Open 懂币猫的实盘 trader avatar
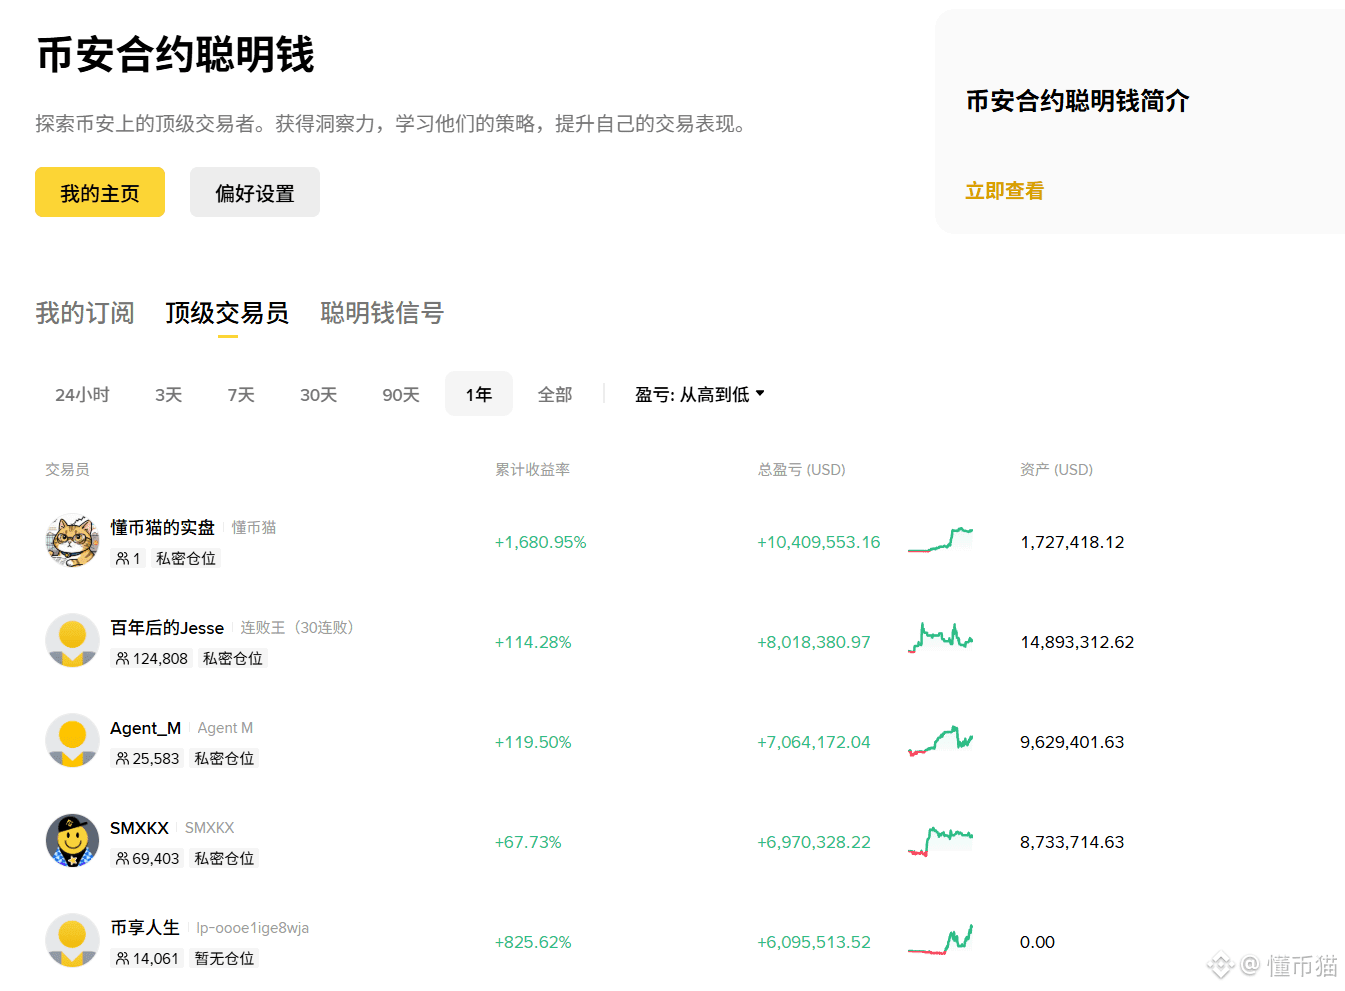 (x=72, y=541)
